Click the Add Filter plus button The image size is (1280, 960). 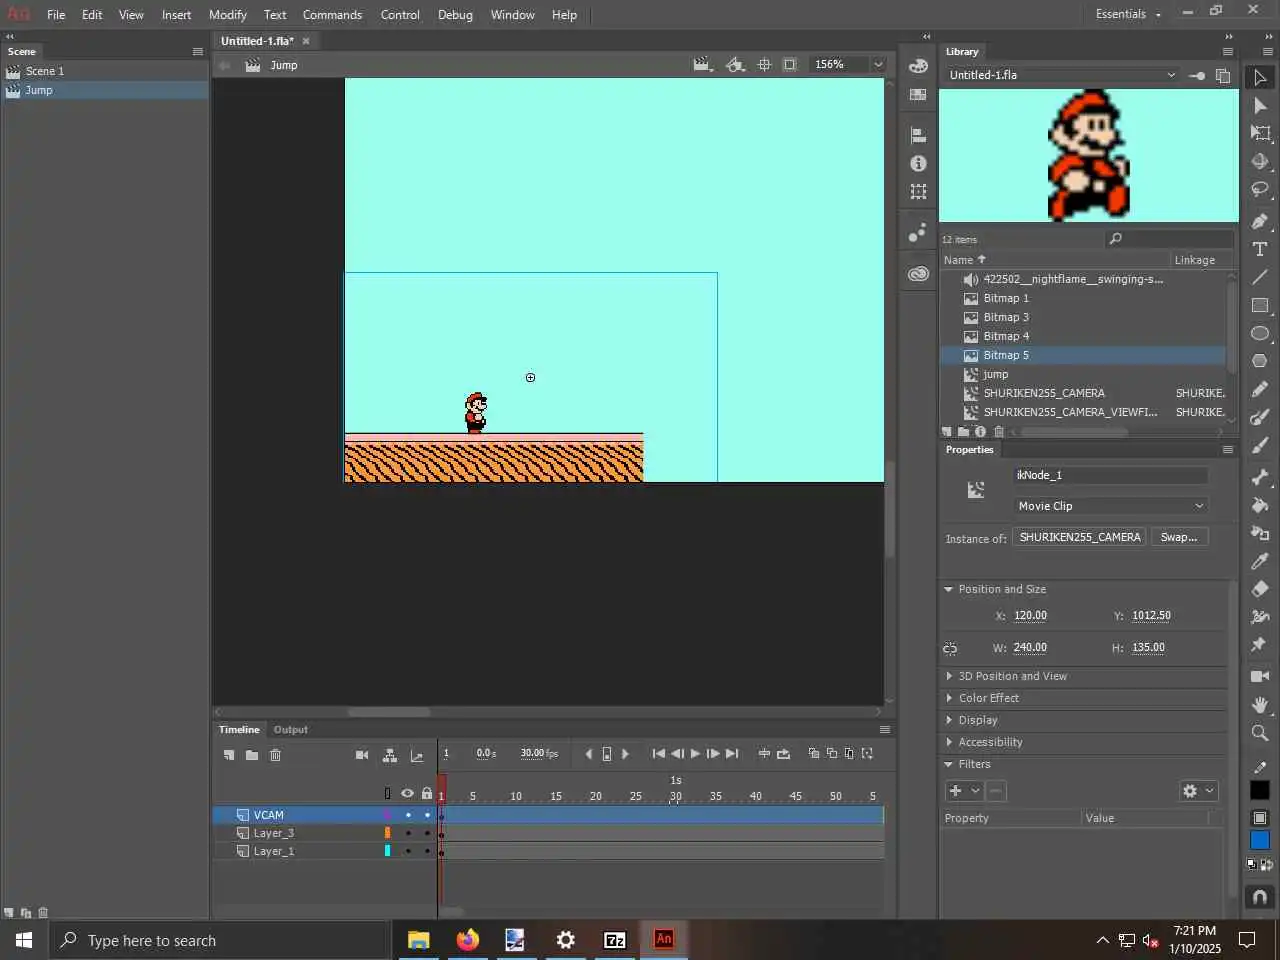955,791
